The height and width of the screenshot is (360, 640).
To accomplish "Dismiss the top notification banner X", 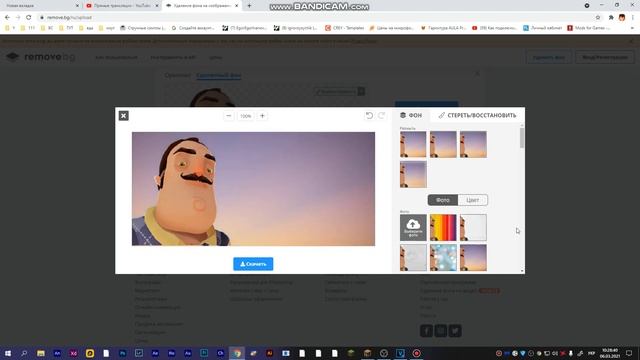I will (631, 41).
